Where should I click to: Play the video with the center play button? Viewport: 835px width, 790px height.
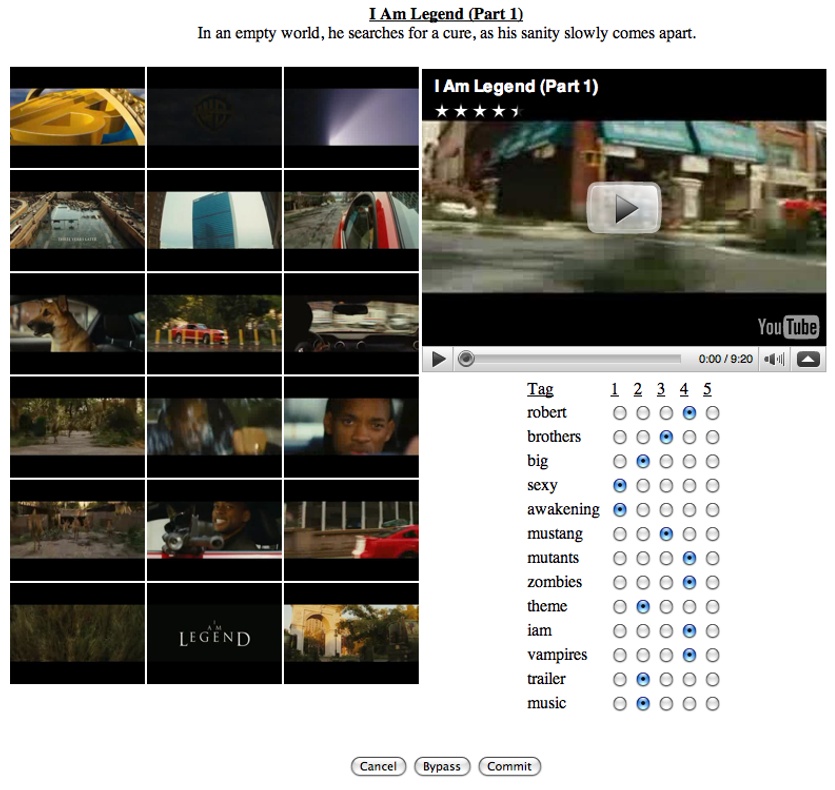click(624, 208)
